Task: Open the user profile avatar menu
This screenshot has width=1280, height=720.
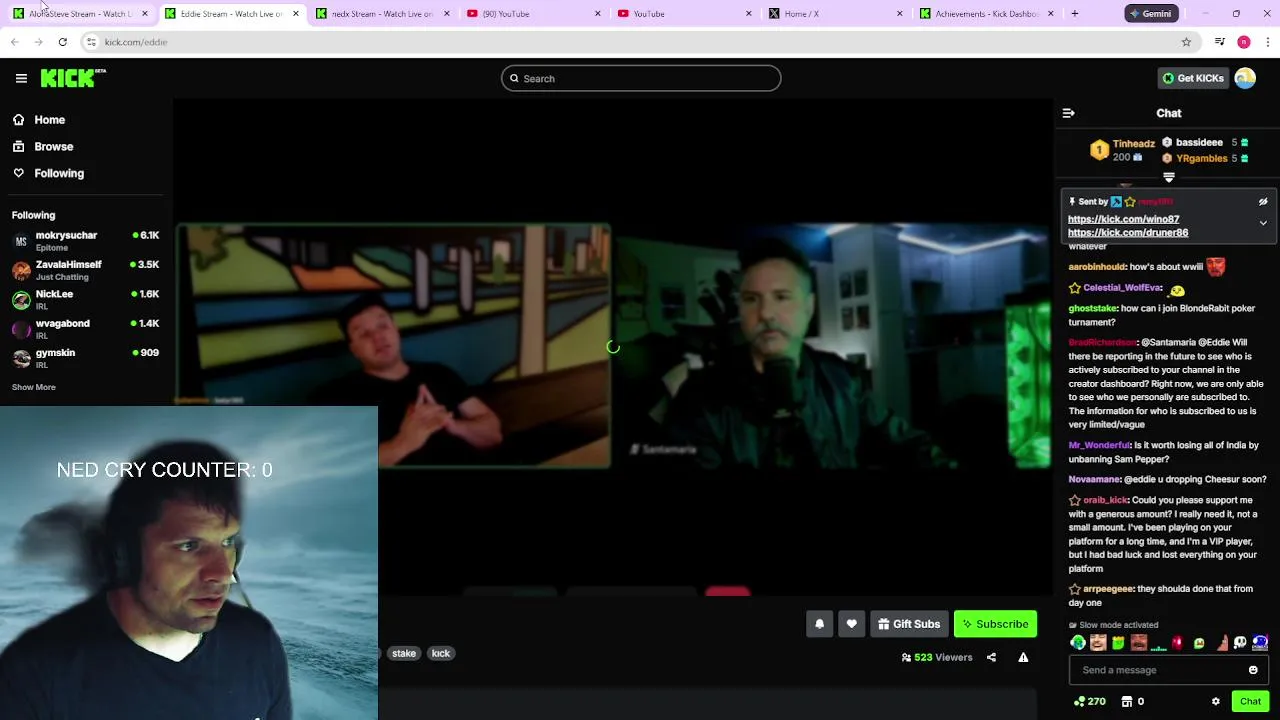Action: click(1245, 78)
